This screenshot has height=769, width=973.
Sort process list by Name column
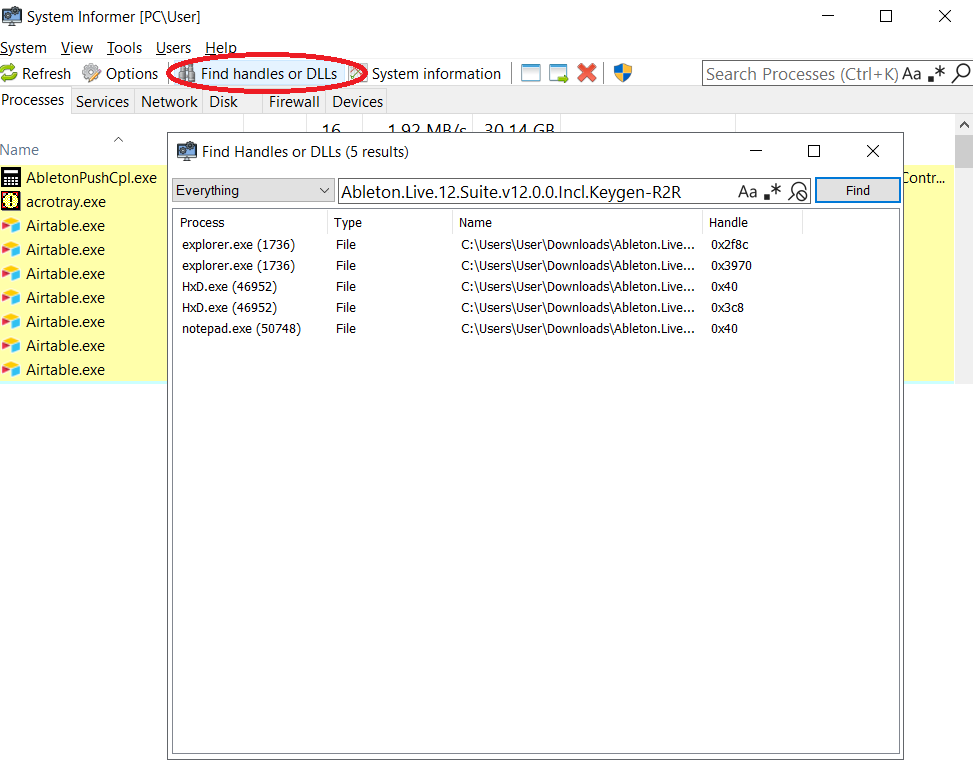(19, 150)
